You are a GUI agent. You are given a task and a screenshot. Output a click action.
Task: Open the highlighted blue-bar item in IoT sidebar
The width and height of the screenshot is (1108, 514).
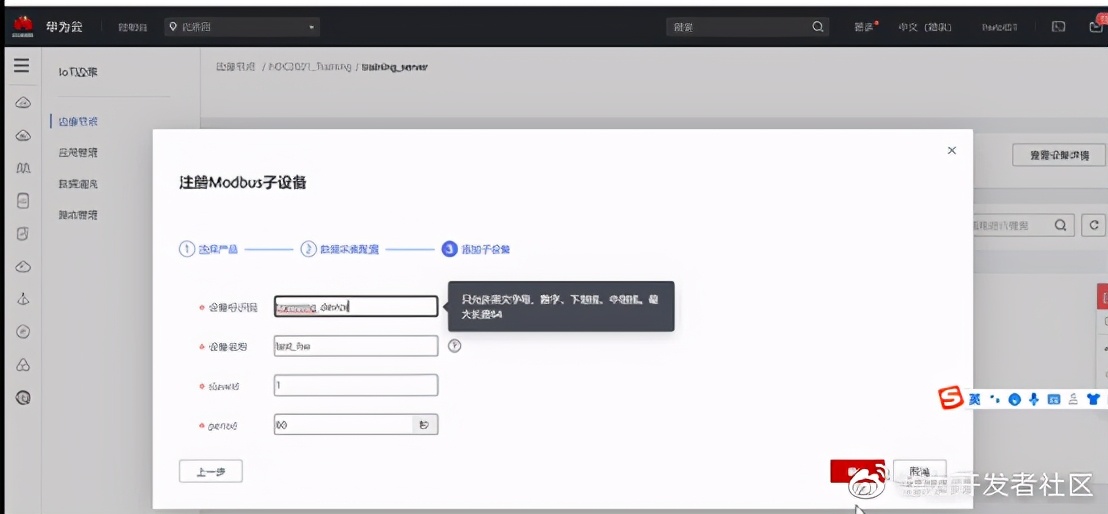tap(78, 121)
